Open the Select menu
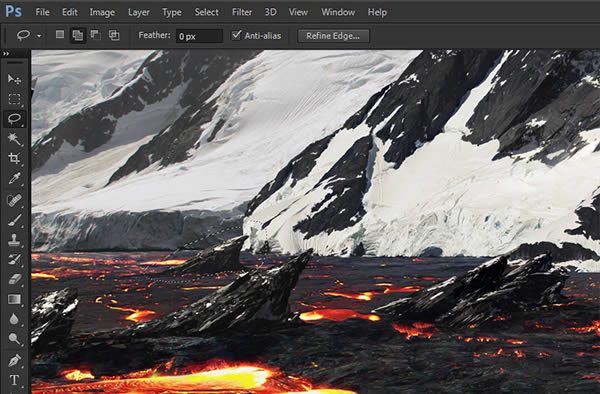The width and height of the screenshot is (600, 394). coord(206,12)
